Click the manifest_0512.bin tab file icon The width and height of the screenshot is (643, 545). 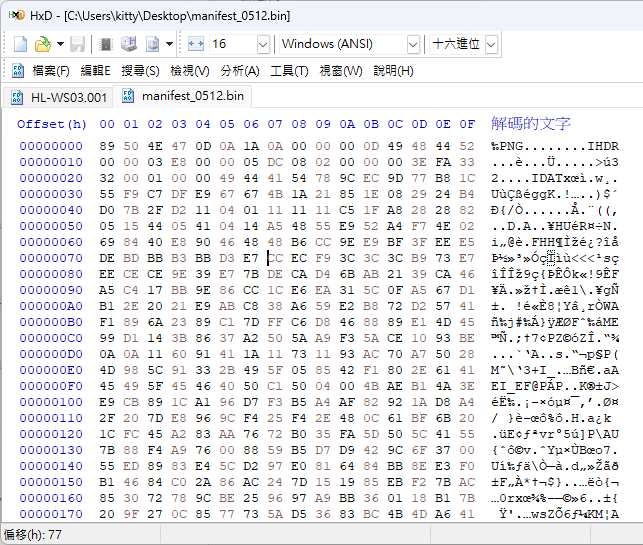pos(128,96)
